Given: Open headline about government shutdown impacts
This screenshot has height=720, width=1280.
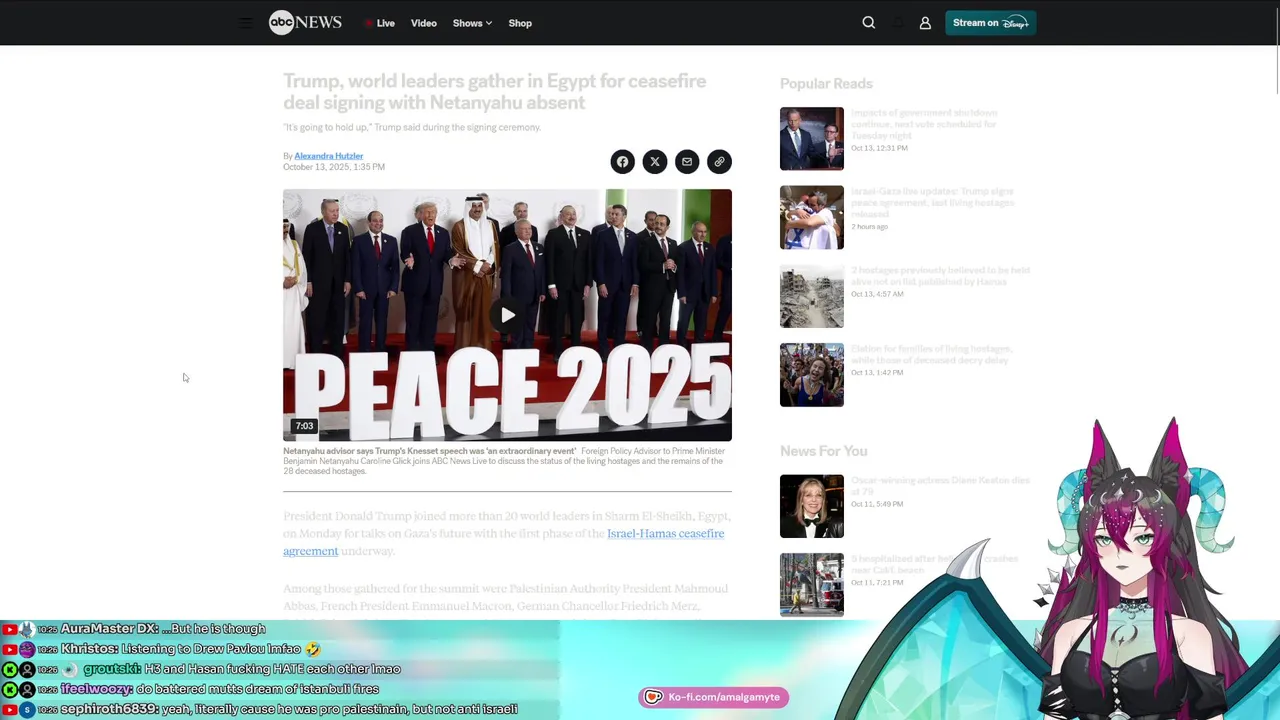Looking at the screenshot, I should click(x=924, y=124).
